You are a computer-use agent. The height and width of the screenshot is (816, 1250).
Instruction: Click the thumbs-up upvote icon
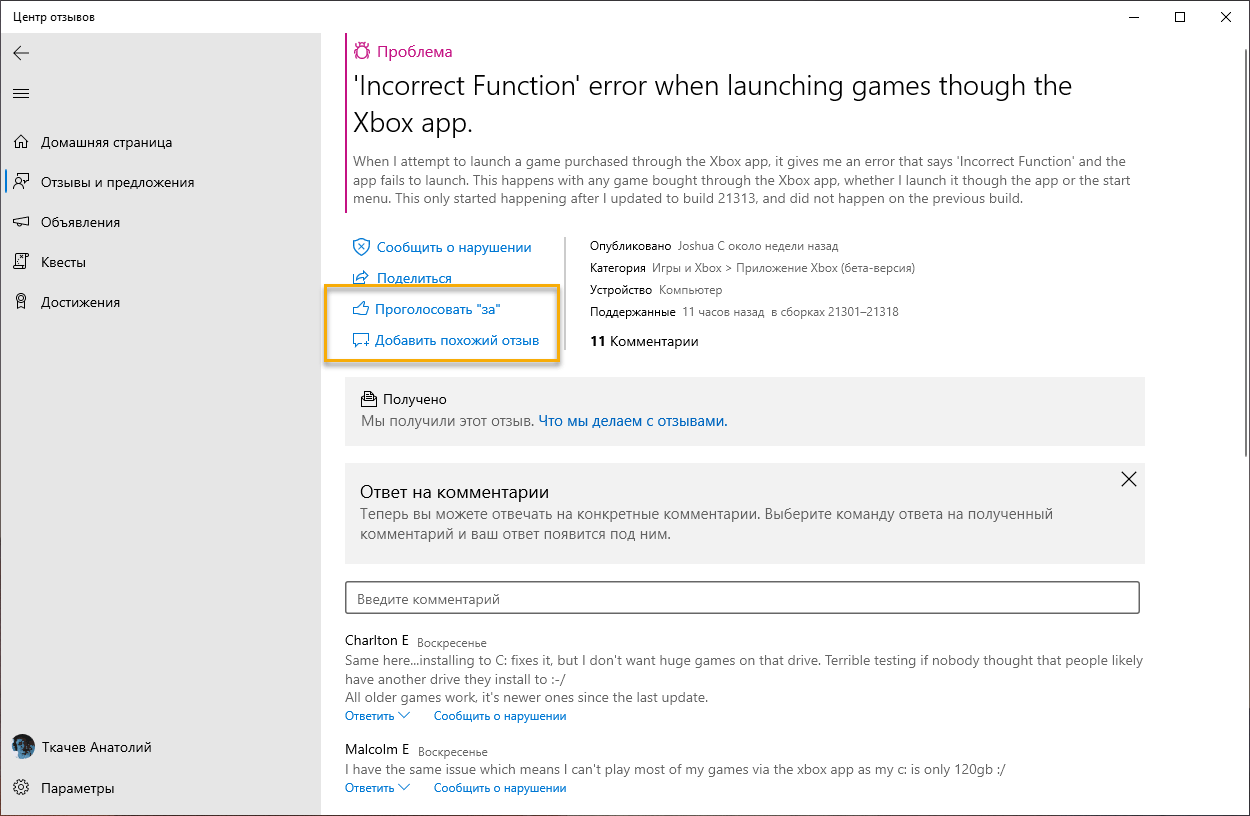coord(361,310)
